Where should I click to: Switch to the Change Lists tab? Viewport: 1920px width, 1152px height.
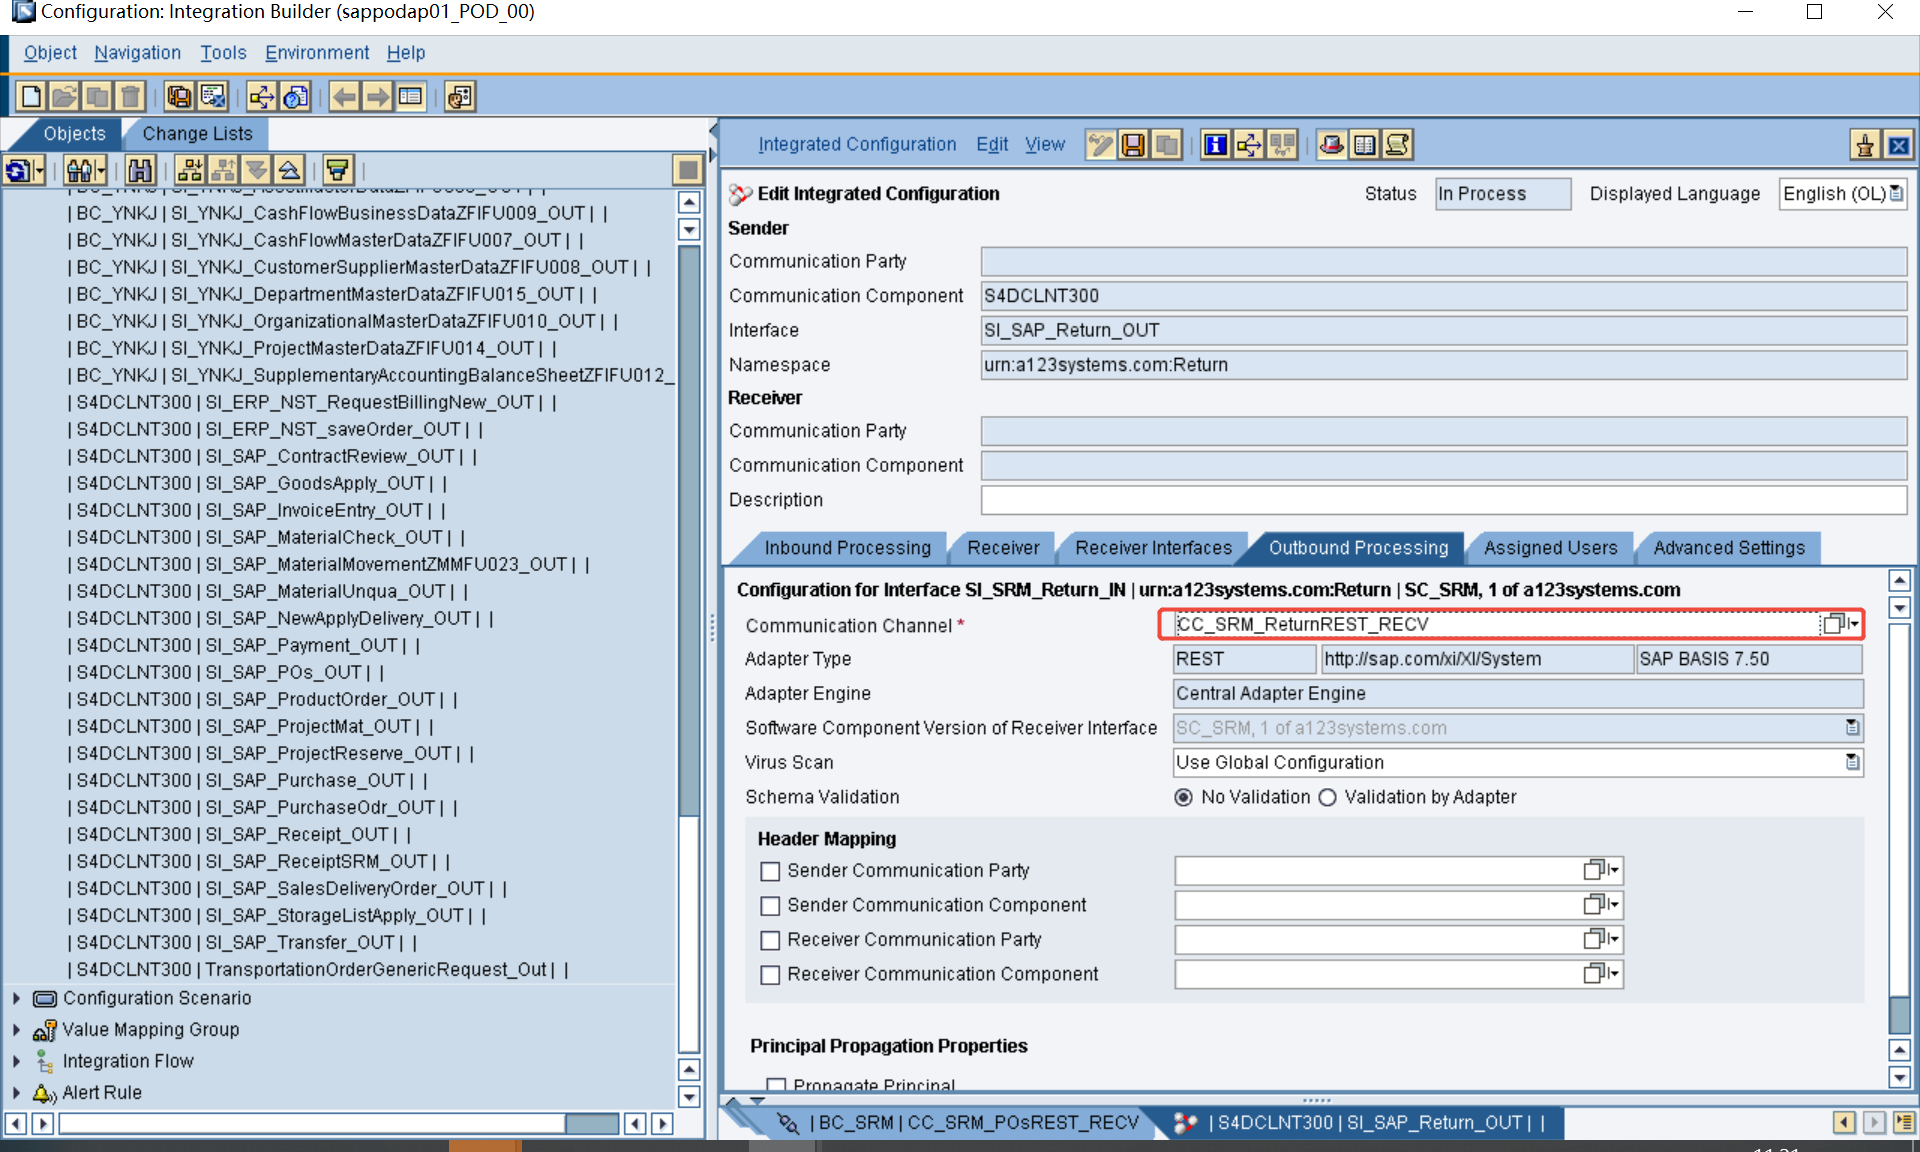(x=197, y=134)
